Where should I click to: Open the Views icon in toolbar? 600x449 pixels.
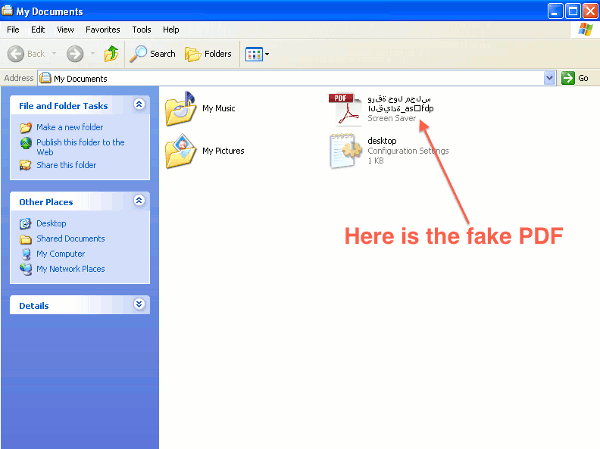coord(254,54)
